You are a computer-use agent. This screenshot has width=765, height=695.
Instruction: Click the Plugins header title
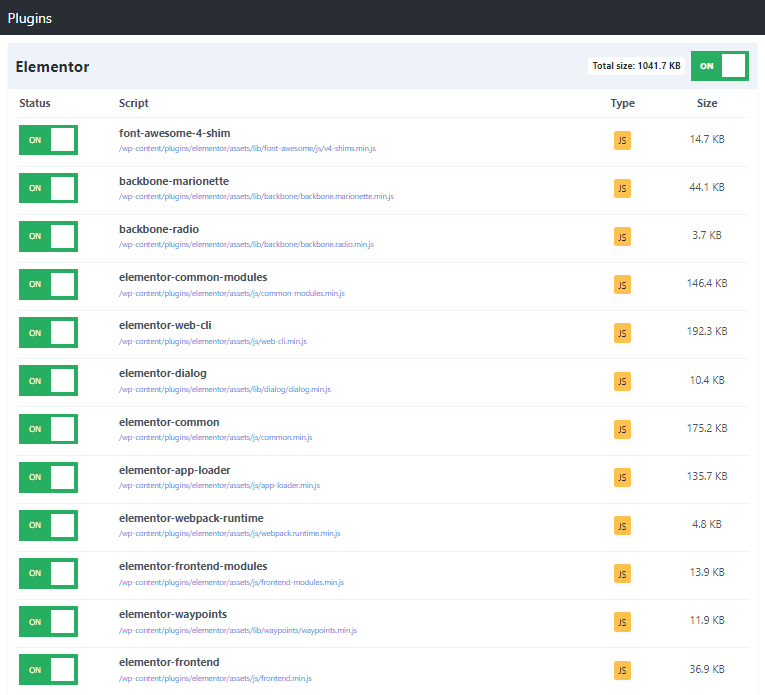click(x=30, y=19)
